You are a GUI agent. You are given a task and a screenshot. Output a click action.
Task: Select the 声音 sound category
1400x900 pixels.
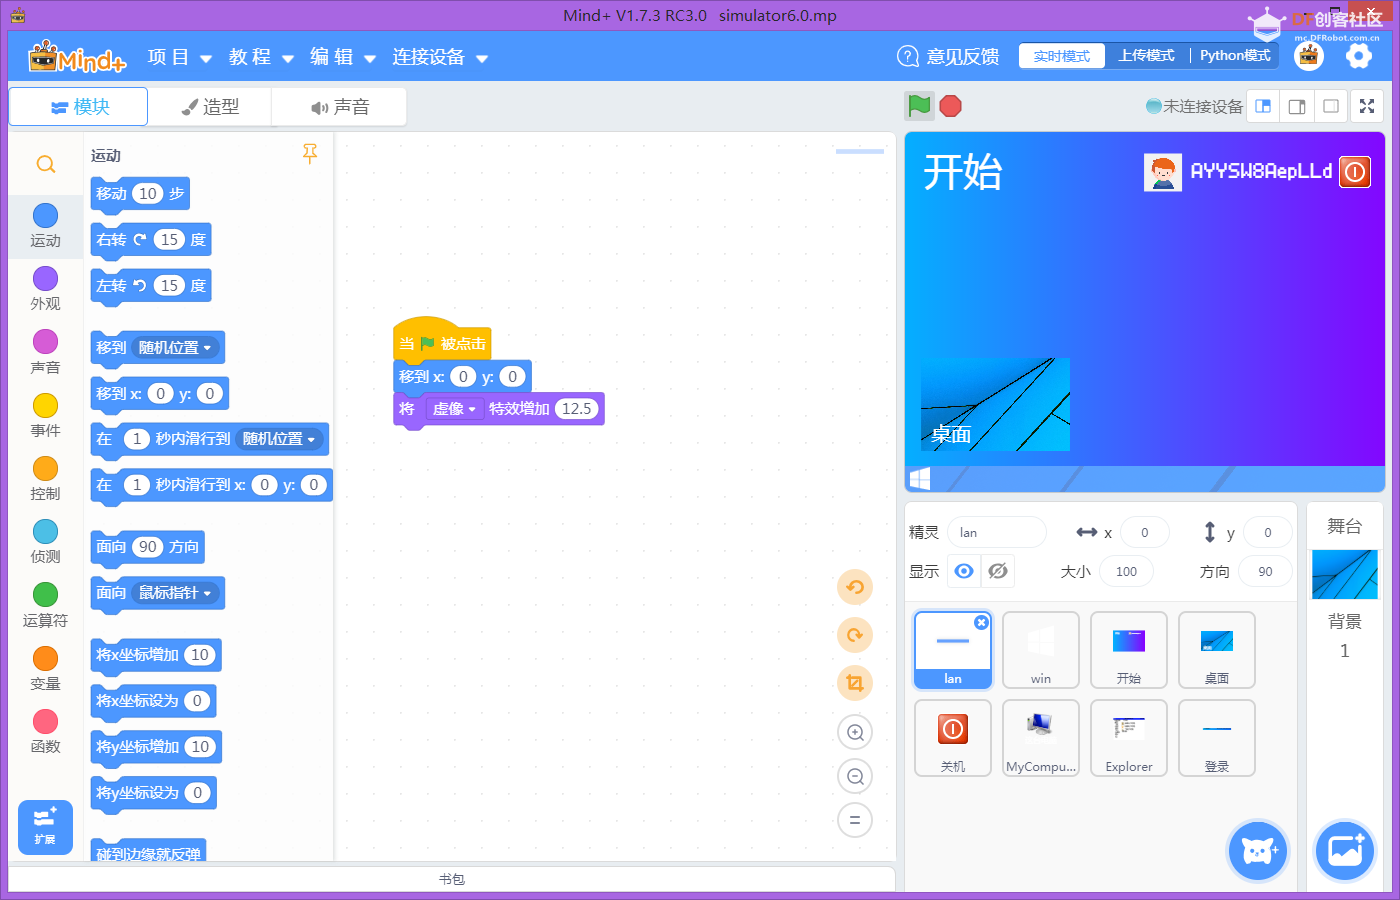45,352
